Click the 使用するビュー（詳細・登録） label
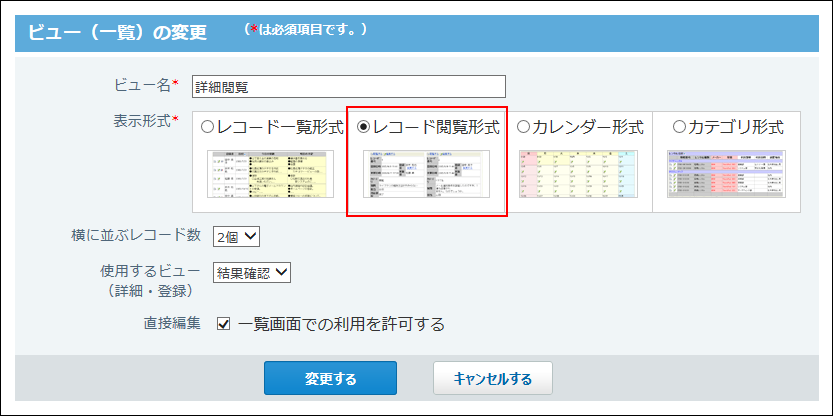 [150, 281]
